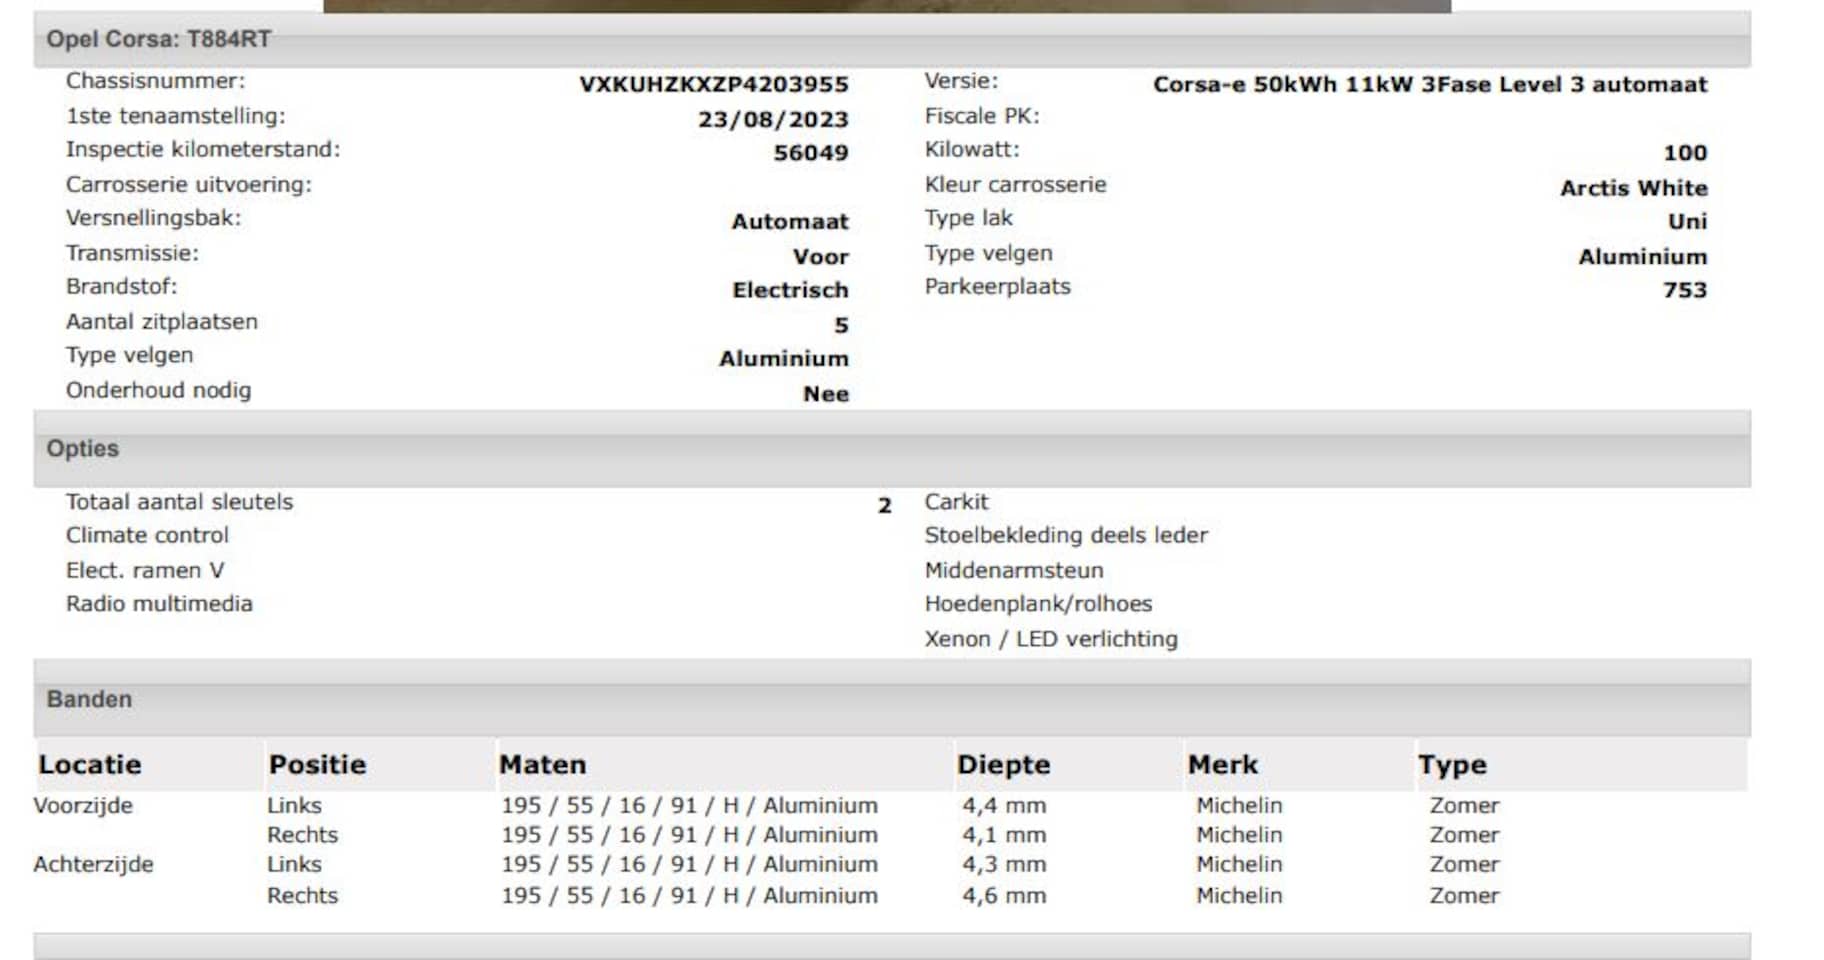Click the Inspectie kilometerstand label
This screenshot has width=1824, height=960.
(203, 150)
